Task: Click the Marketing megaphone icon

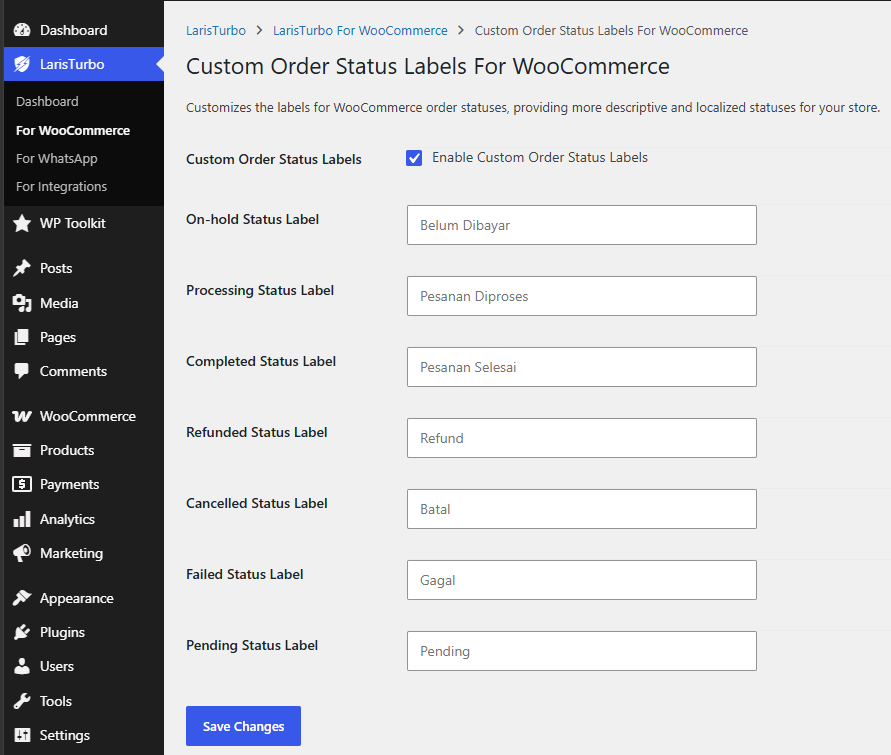Action: click(x=22, y=553)
